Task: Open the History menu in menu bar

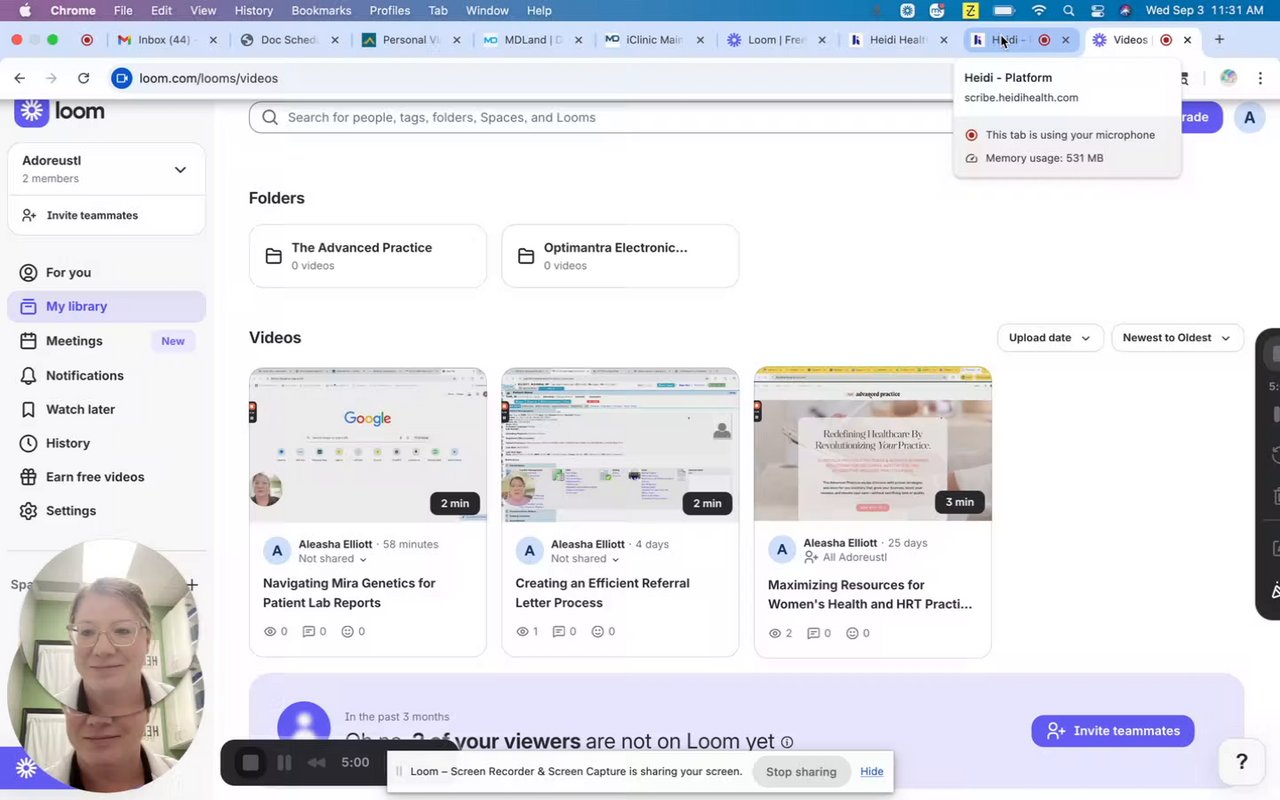Action: (253, 10)
